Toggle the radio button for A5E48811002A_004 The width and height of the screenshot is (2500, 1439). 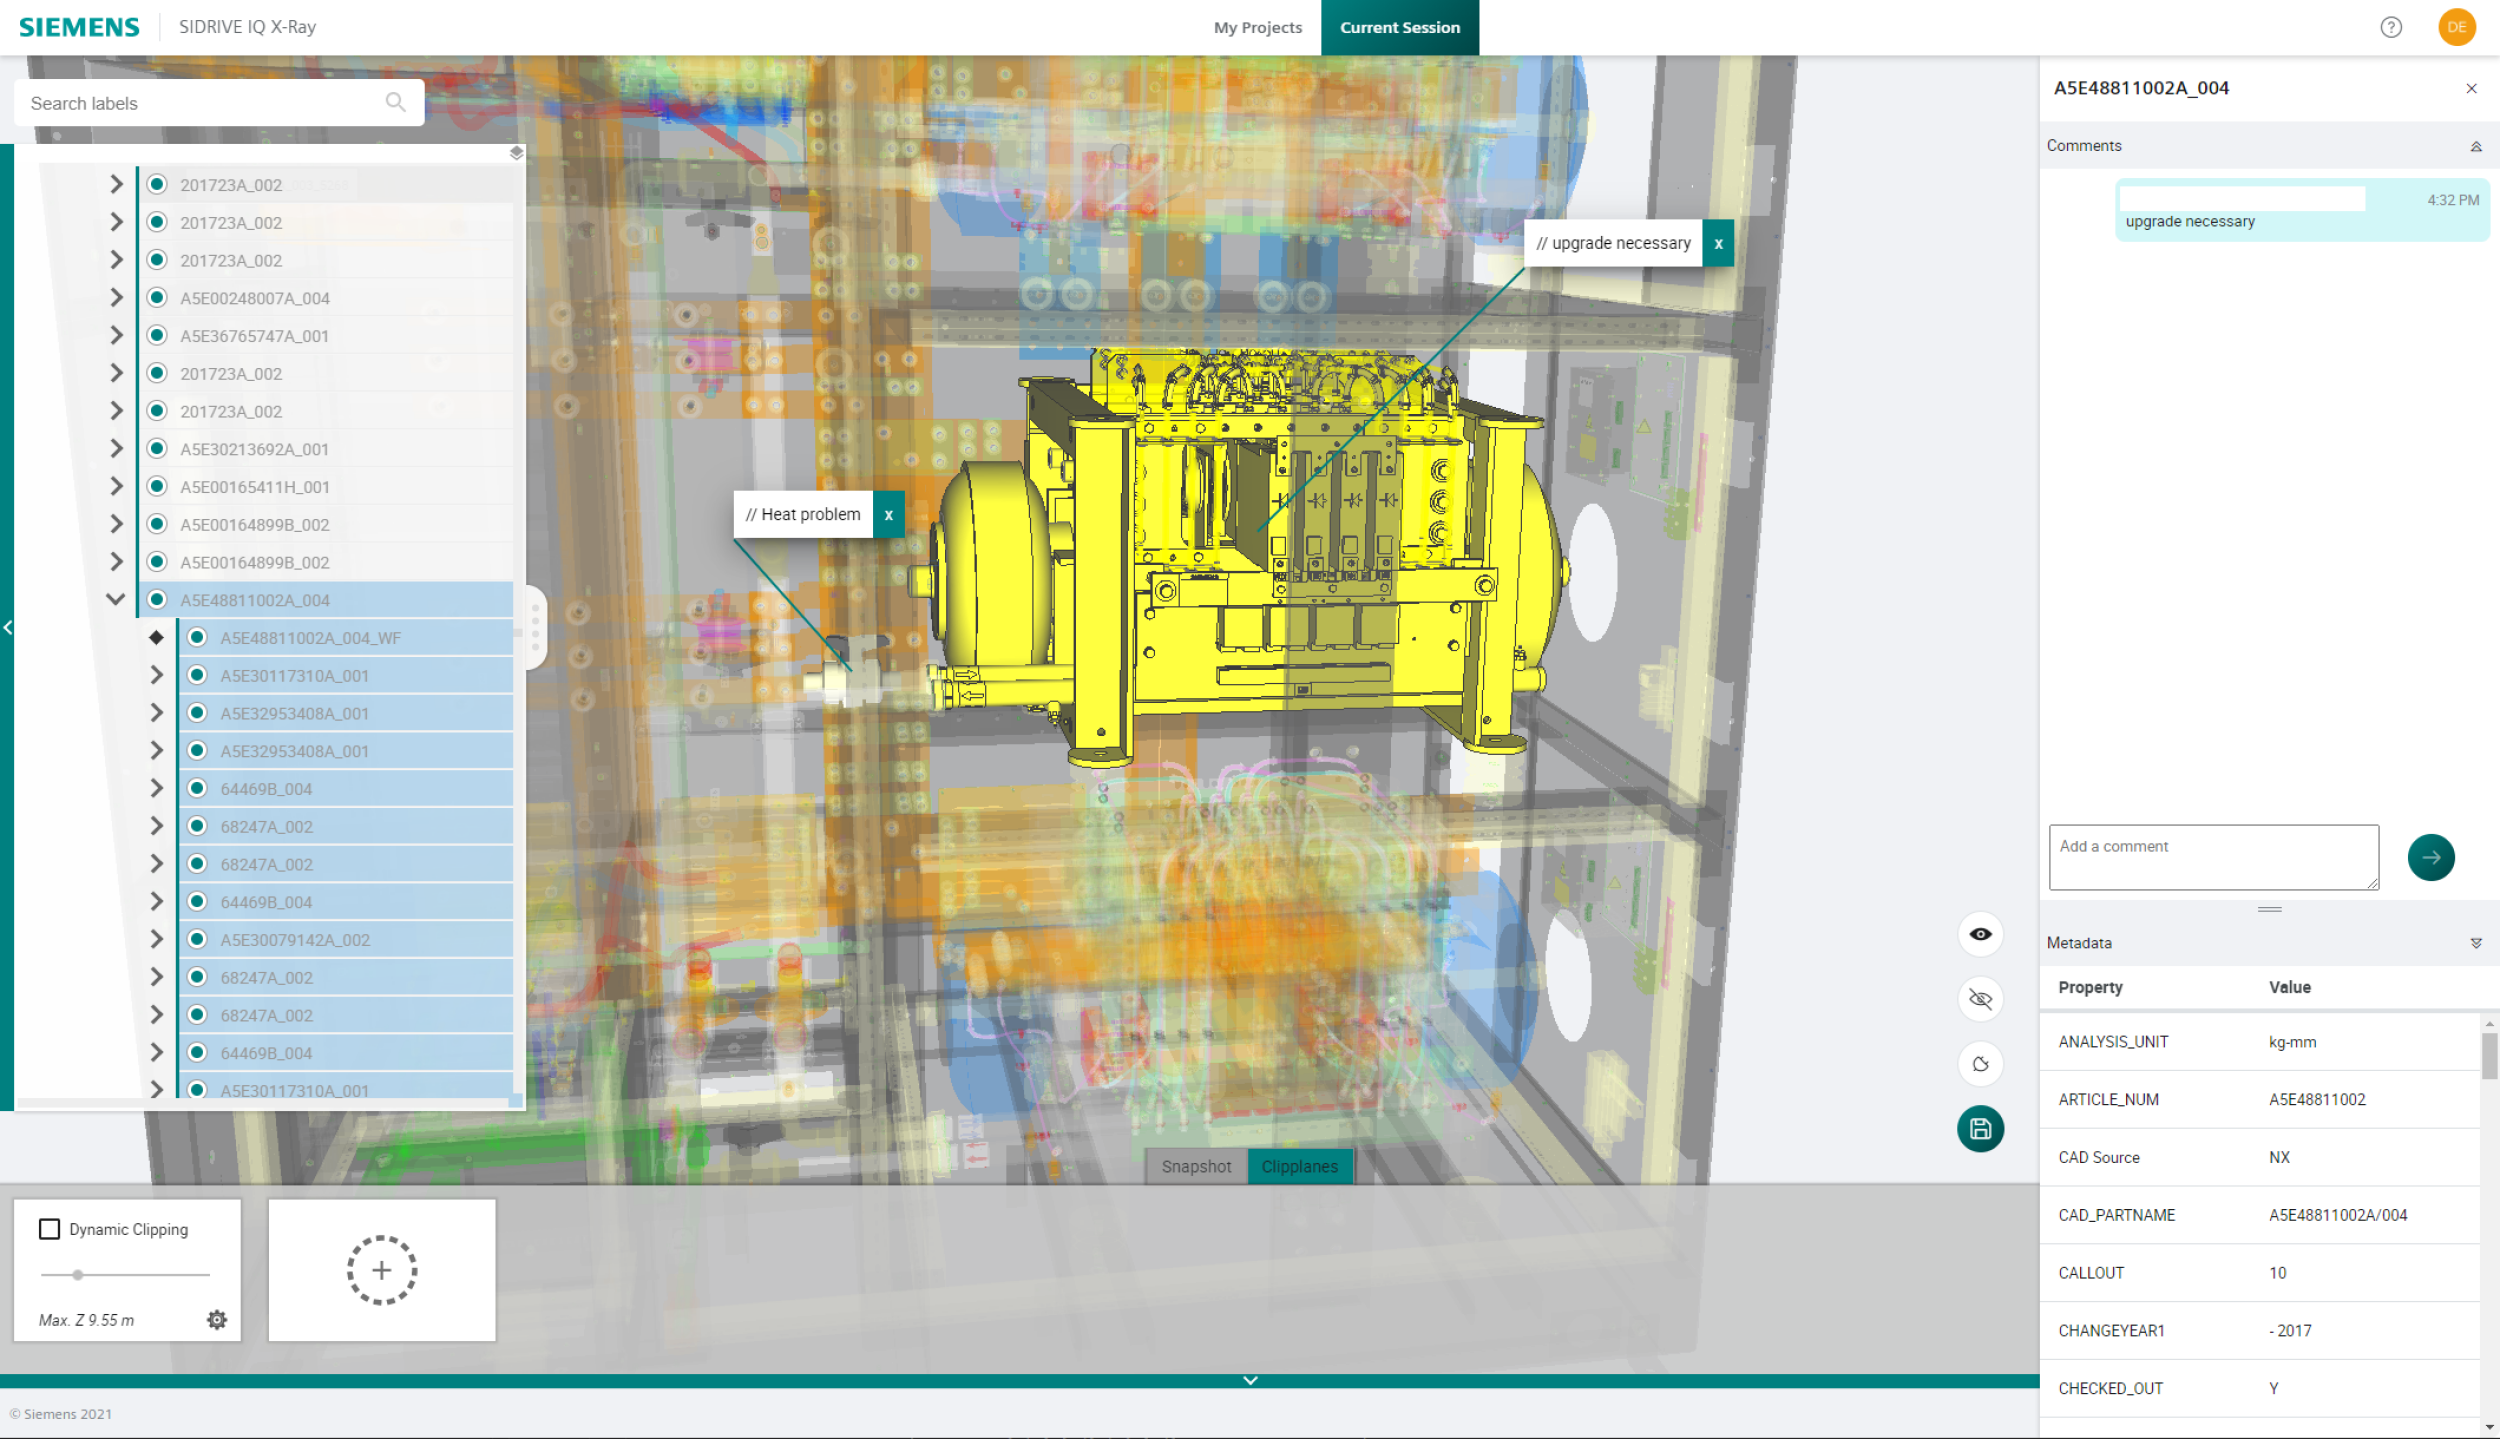click(x=157, y=600)
